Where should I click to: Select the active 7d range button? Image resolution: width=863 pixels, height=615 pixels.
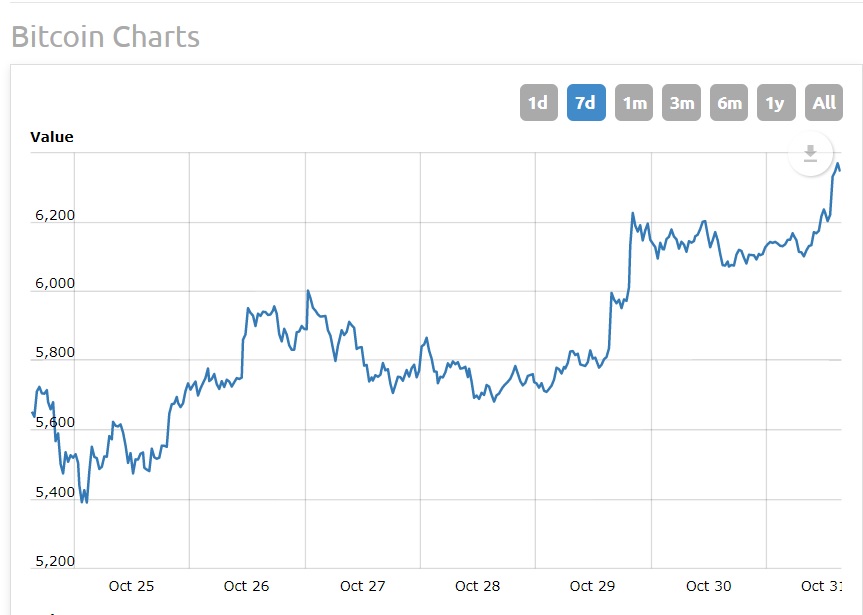tap(586, 103)
